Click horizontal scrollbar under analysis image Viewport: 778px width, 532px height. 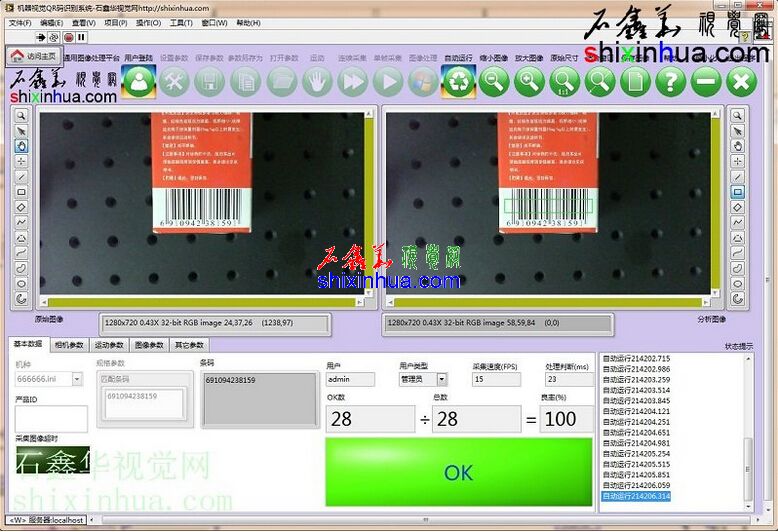pos(549,302)
